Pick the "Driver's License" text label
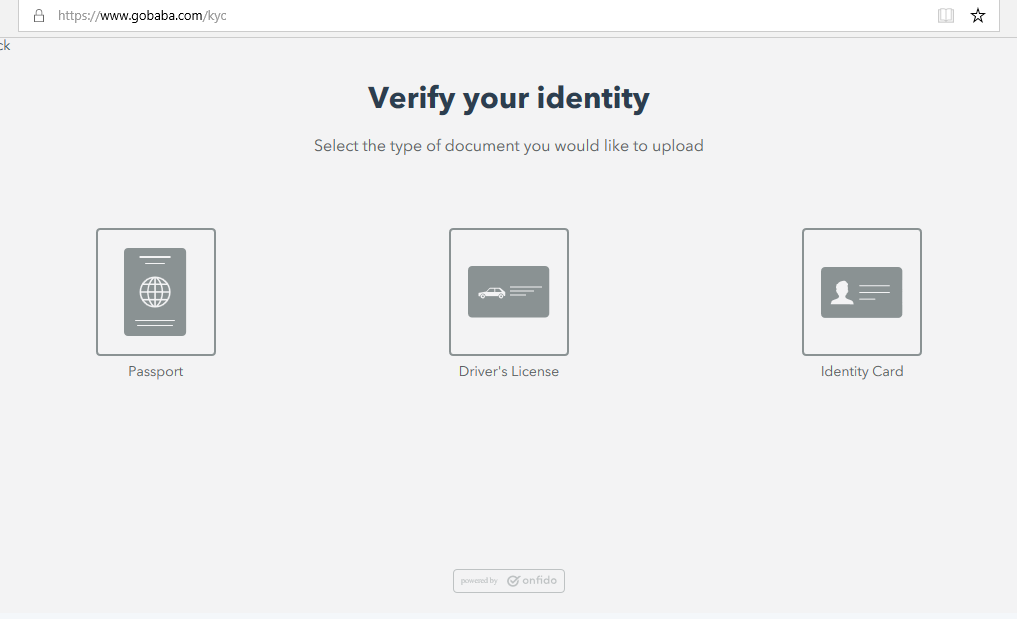 [x=508, y=371]
